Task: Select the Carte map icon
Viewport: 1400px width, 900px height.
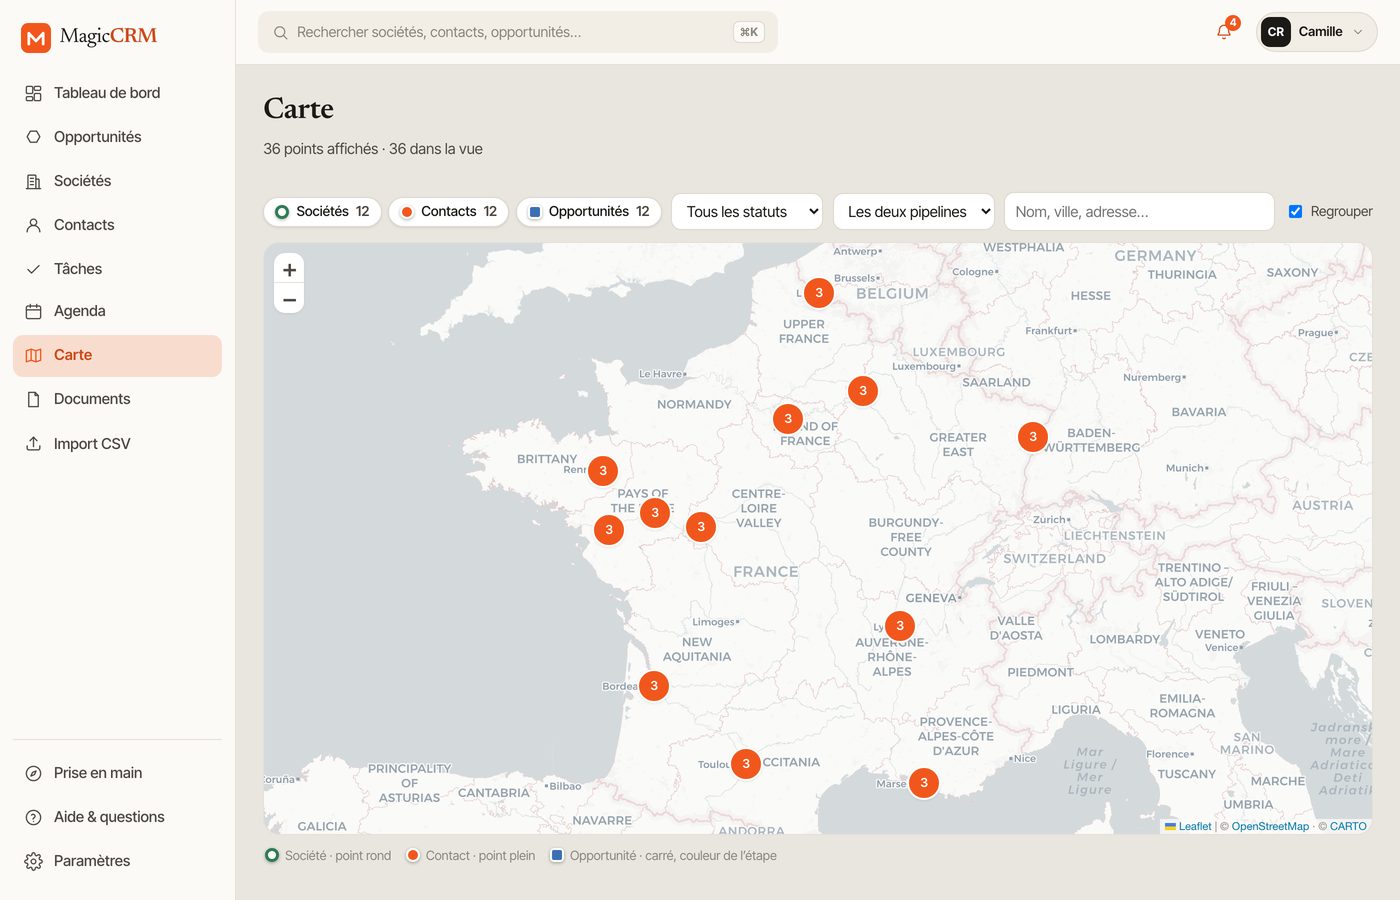Action: (x=33, y=355)
